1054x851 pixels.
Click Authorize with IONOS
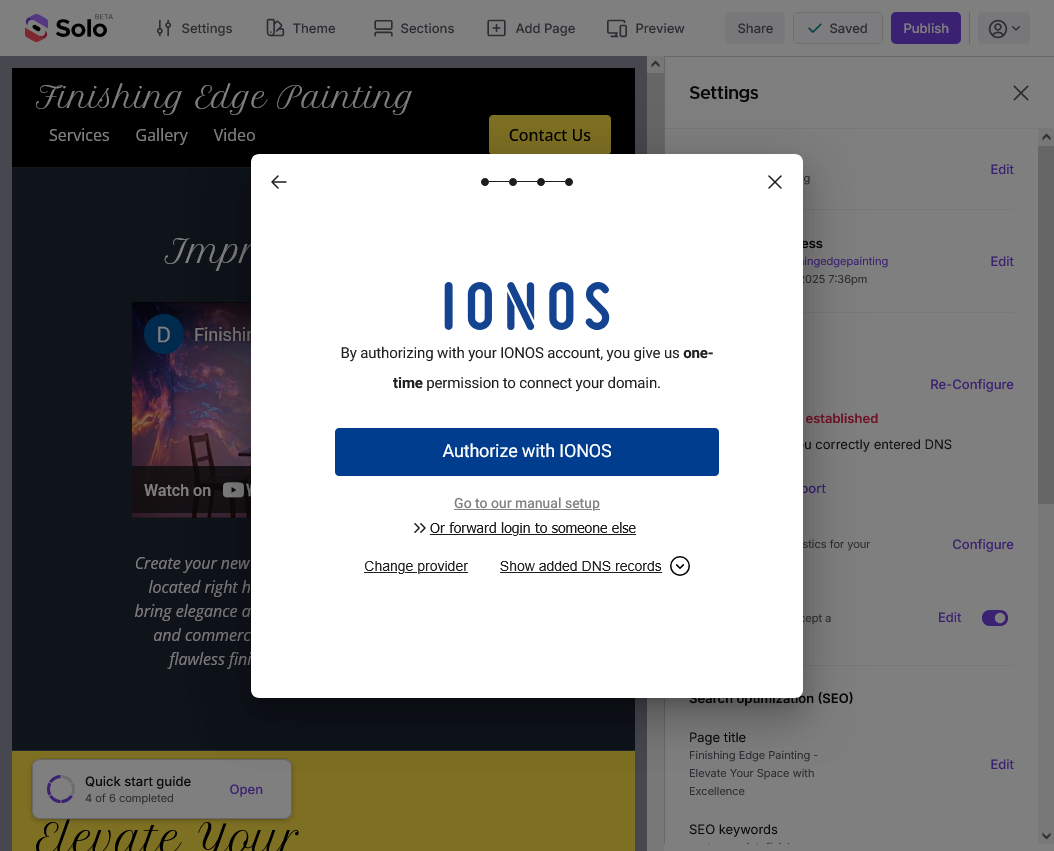527,452
